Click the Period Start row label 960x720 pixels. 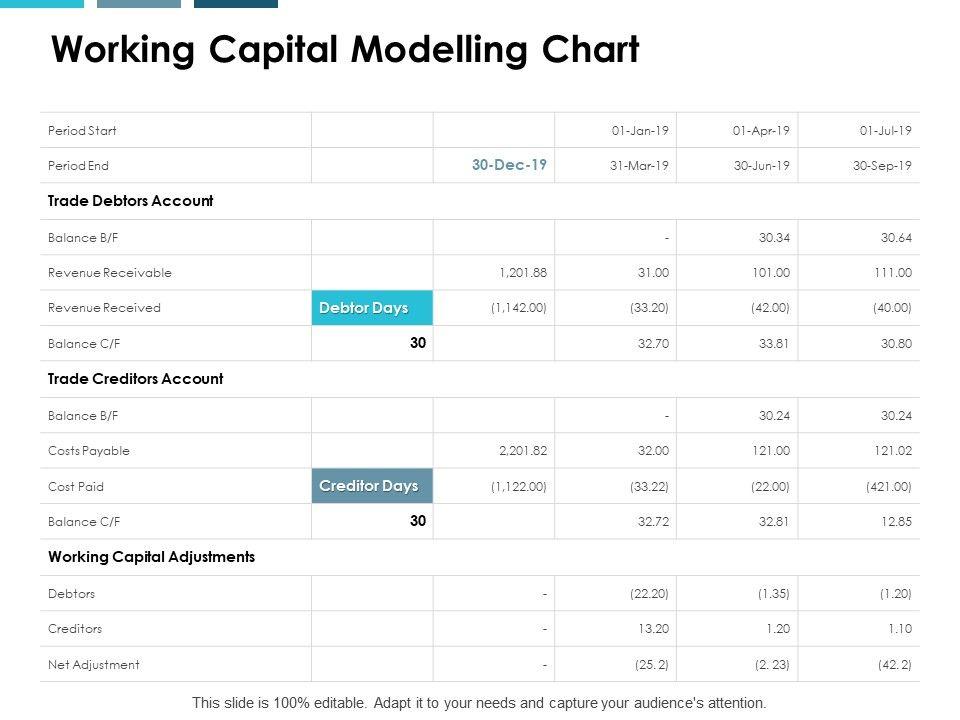tap(82, 131)
